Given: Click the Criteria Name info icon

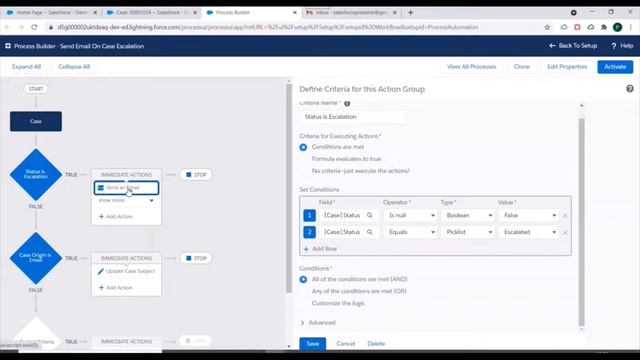Looking at the screenshot, I should coord(347,104).
